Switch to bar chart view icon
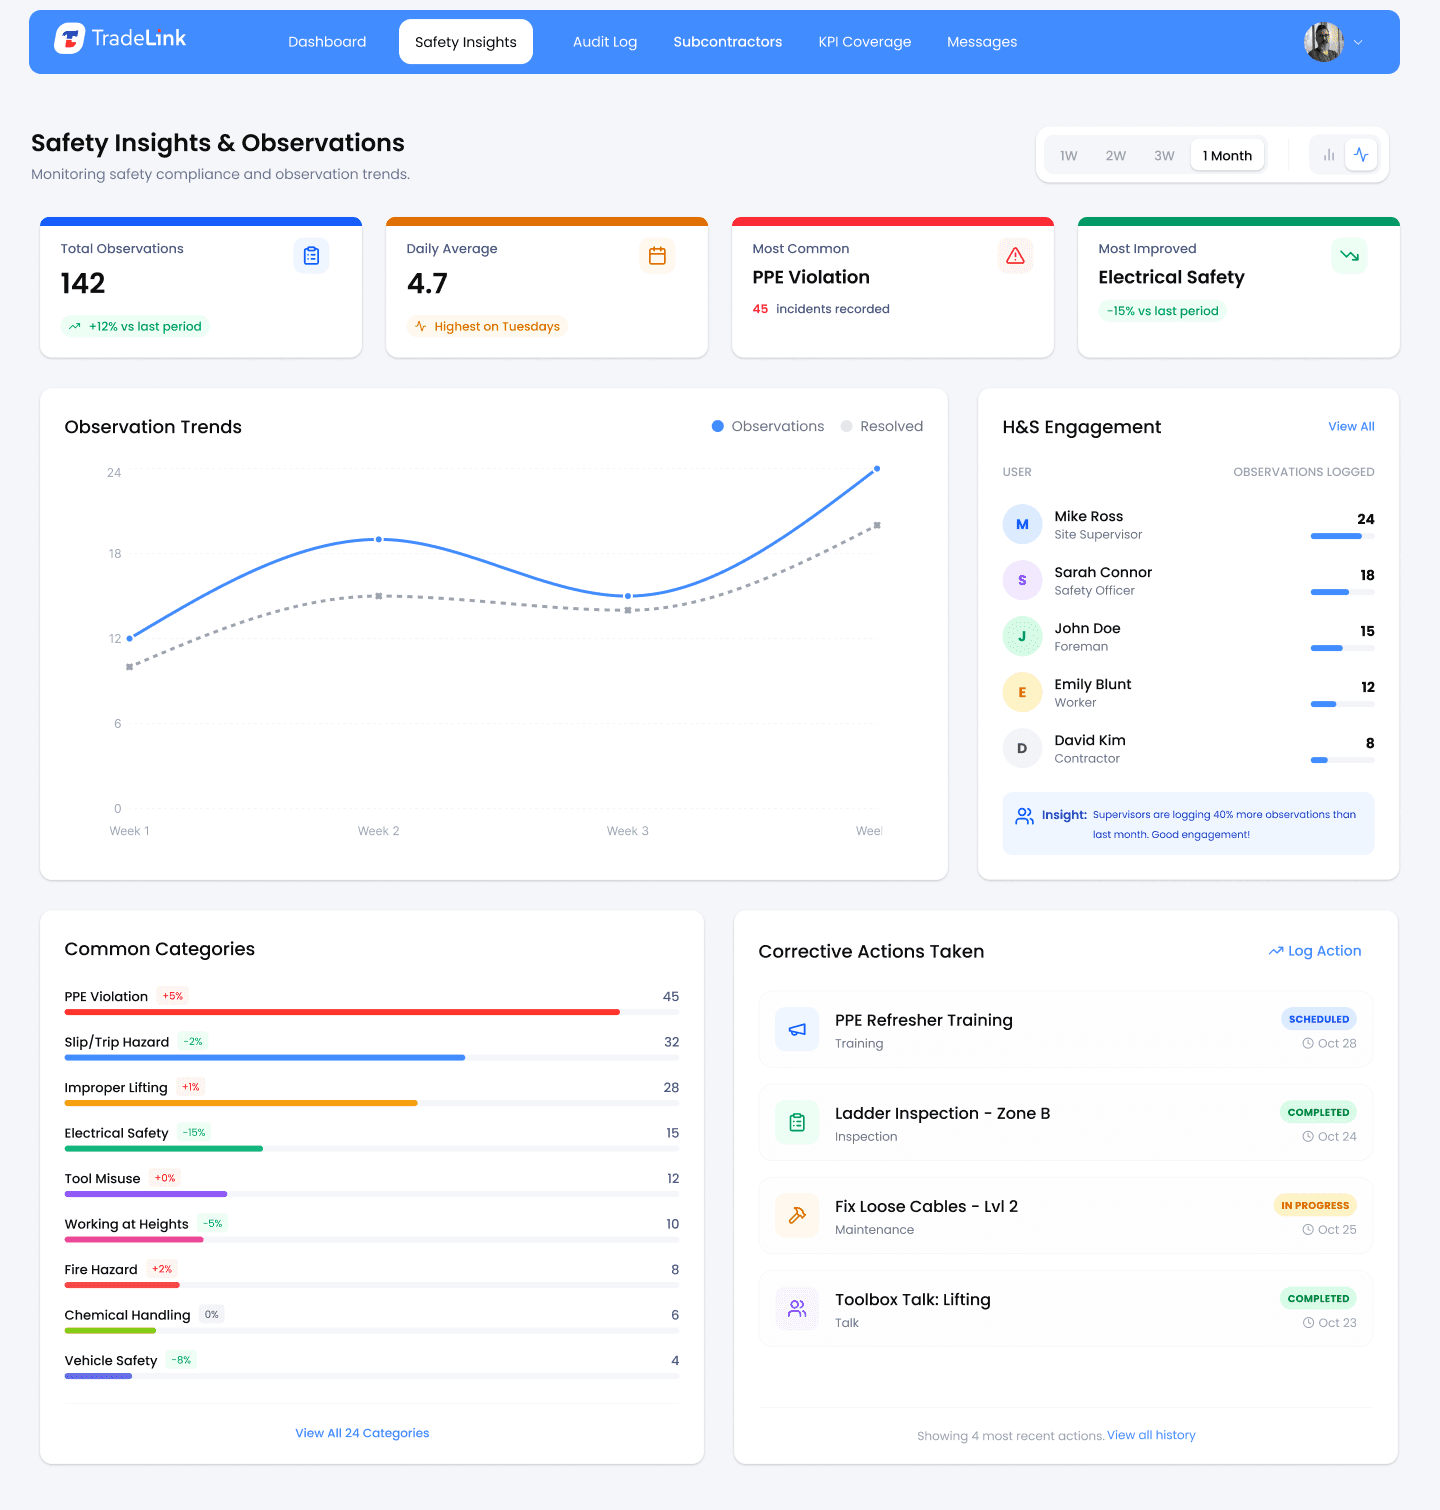 coord(1329,155)
